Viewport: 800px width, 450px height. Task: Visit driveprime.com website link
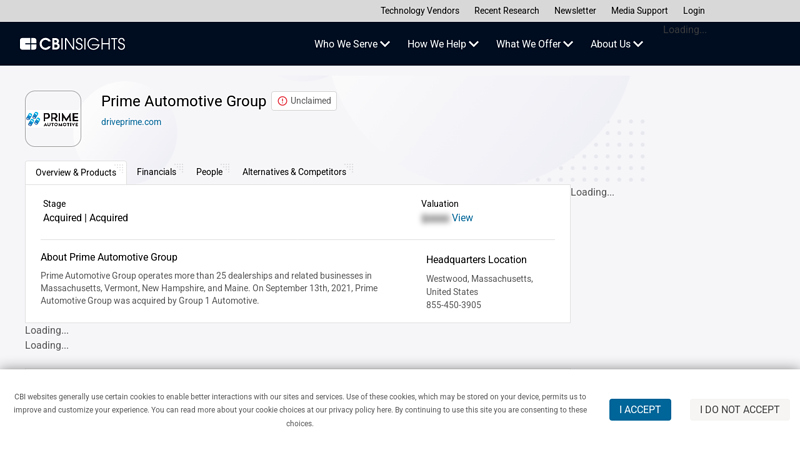pyautogui.click(x=131, y=122)
